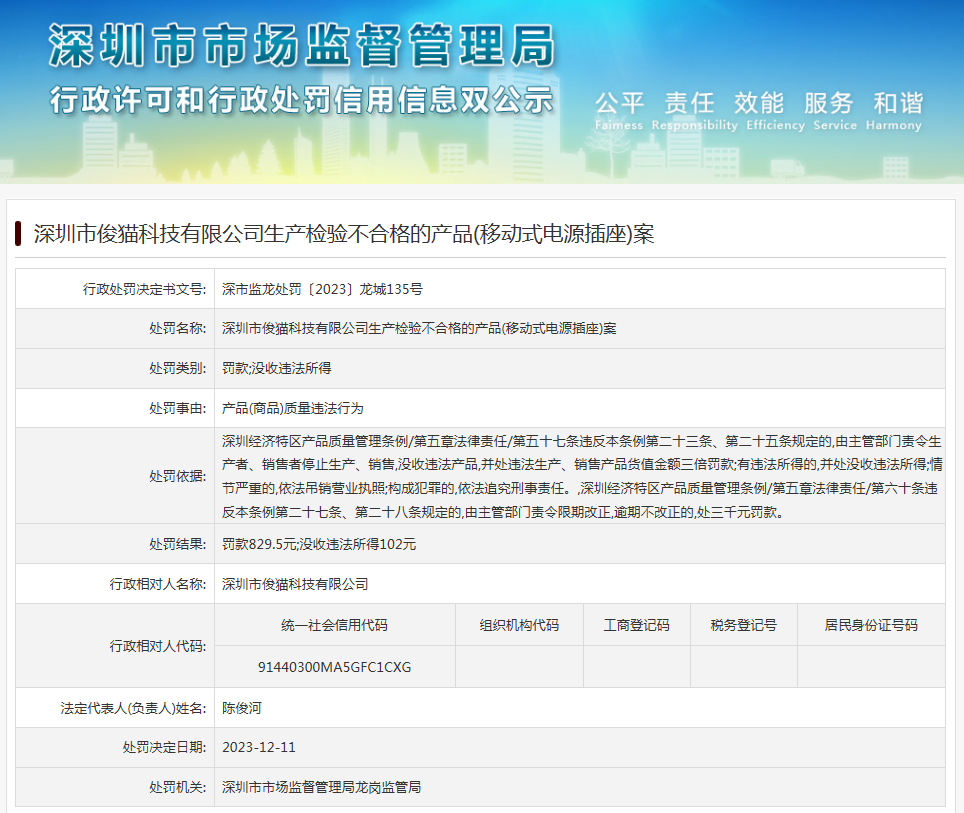Click company name in 行政相对人名称 row
Viewport: 964px width, 813px height.
tap(295, 584)
